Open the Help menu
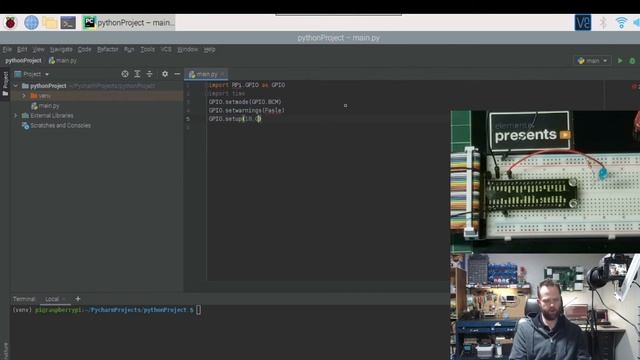Image resolution: width=640 pixels, height=360 pixels. point(209,49)
